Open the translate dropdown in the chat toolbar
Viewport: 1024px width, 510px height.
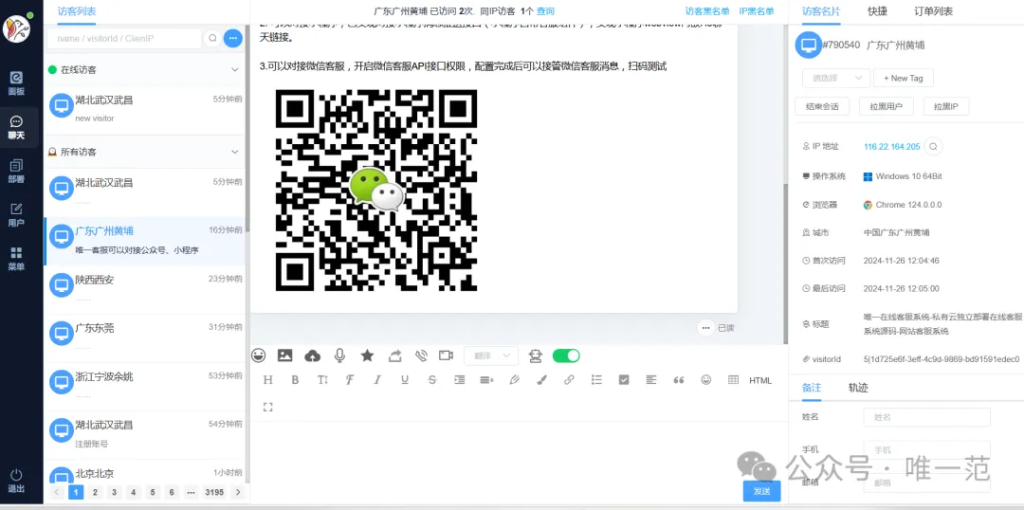491,356
